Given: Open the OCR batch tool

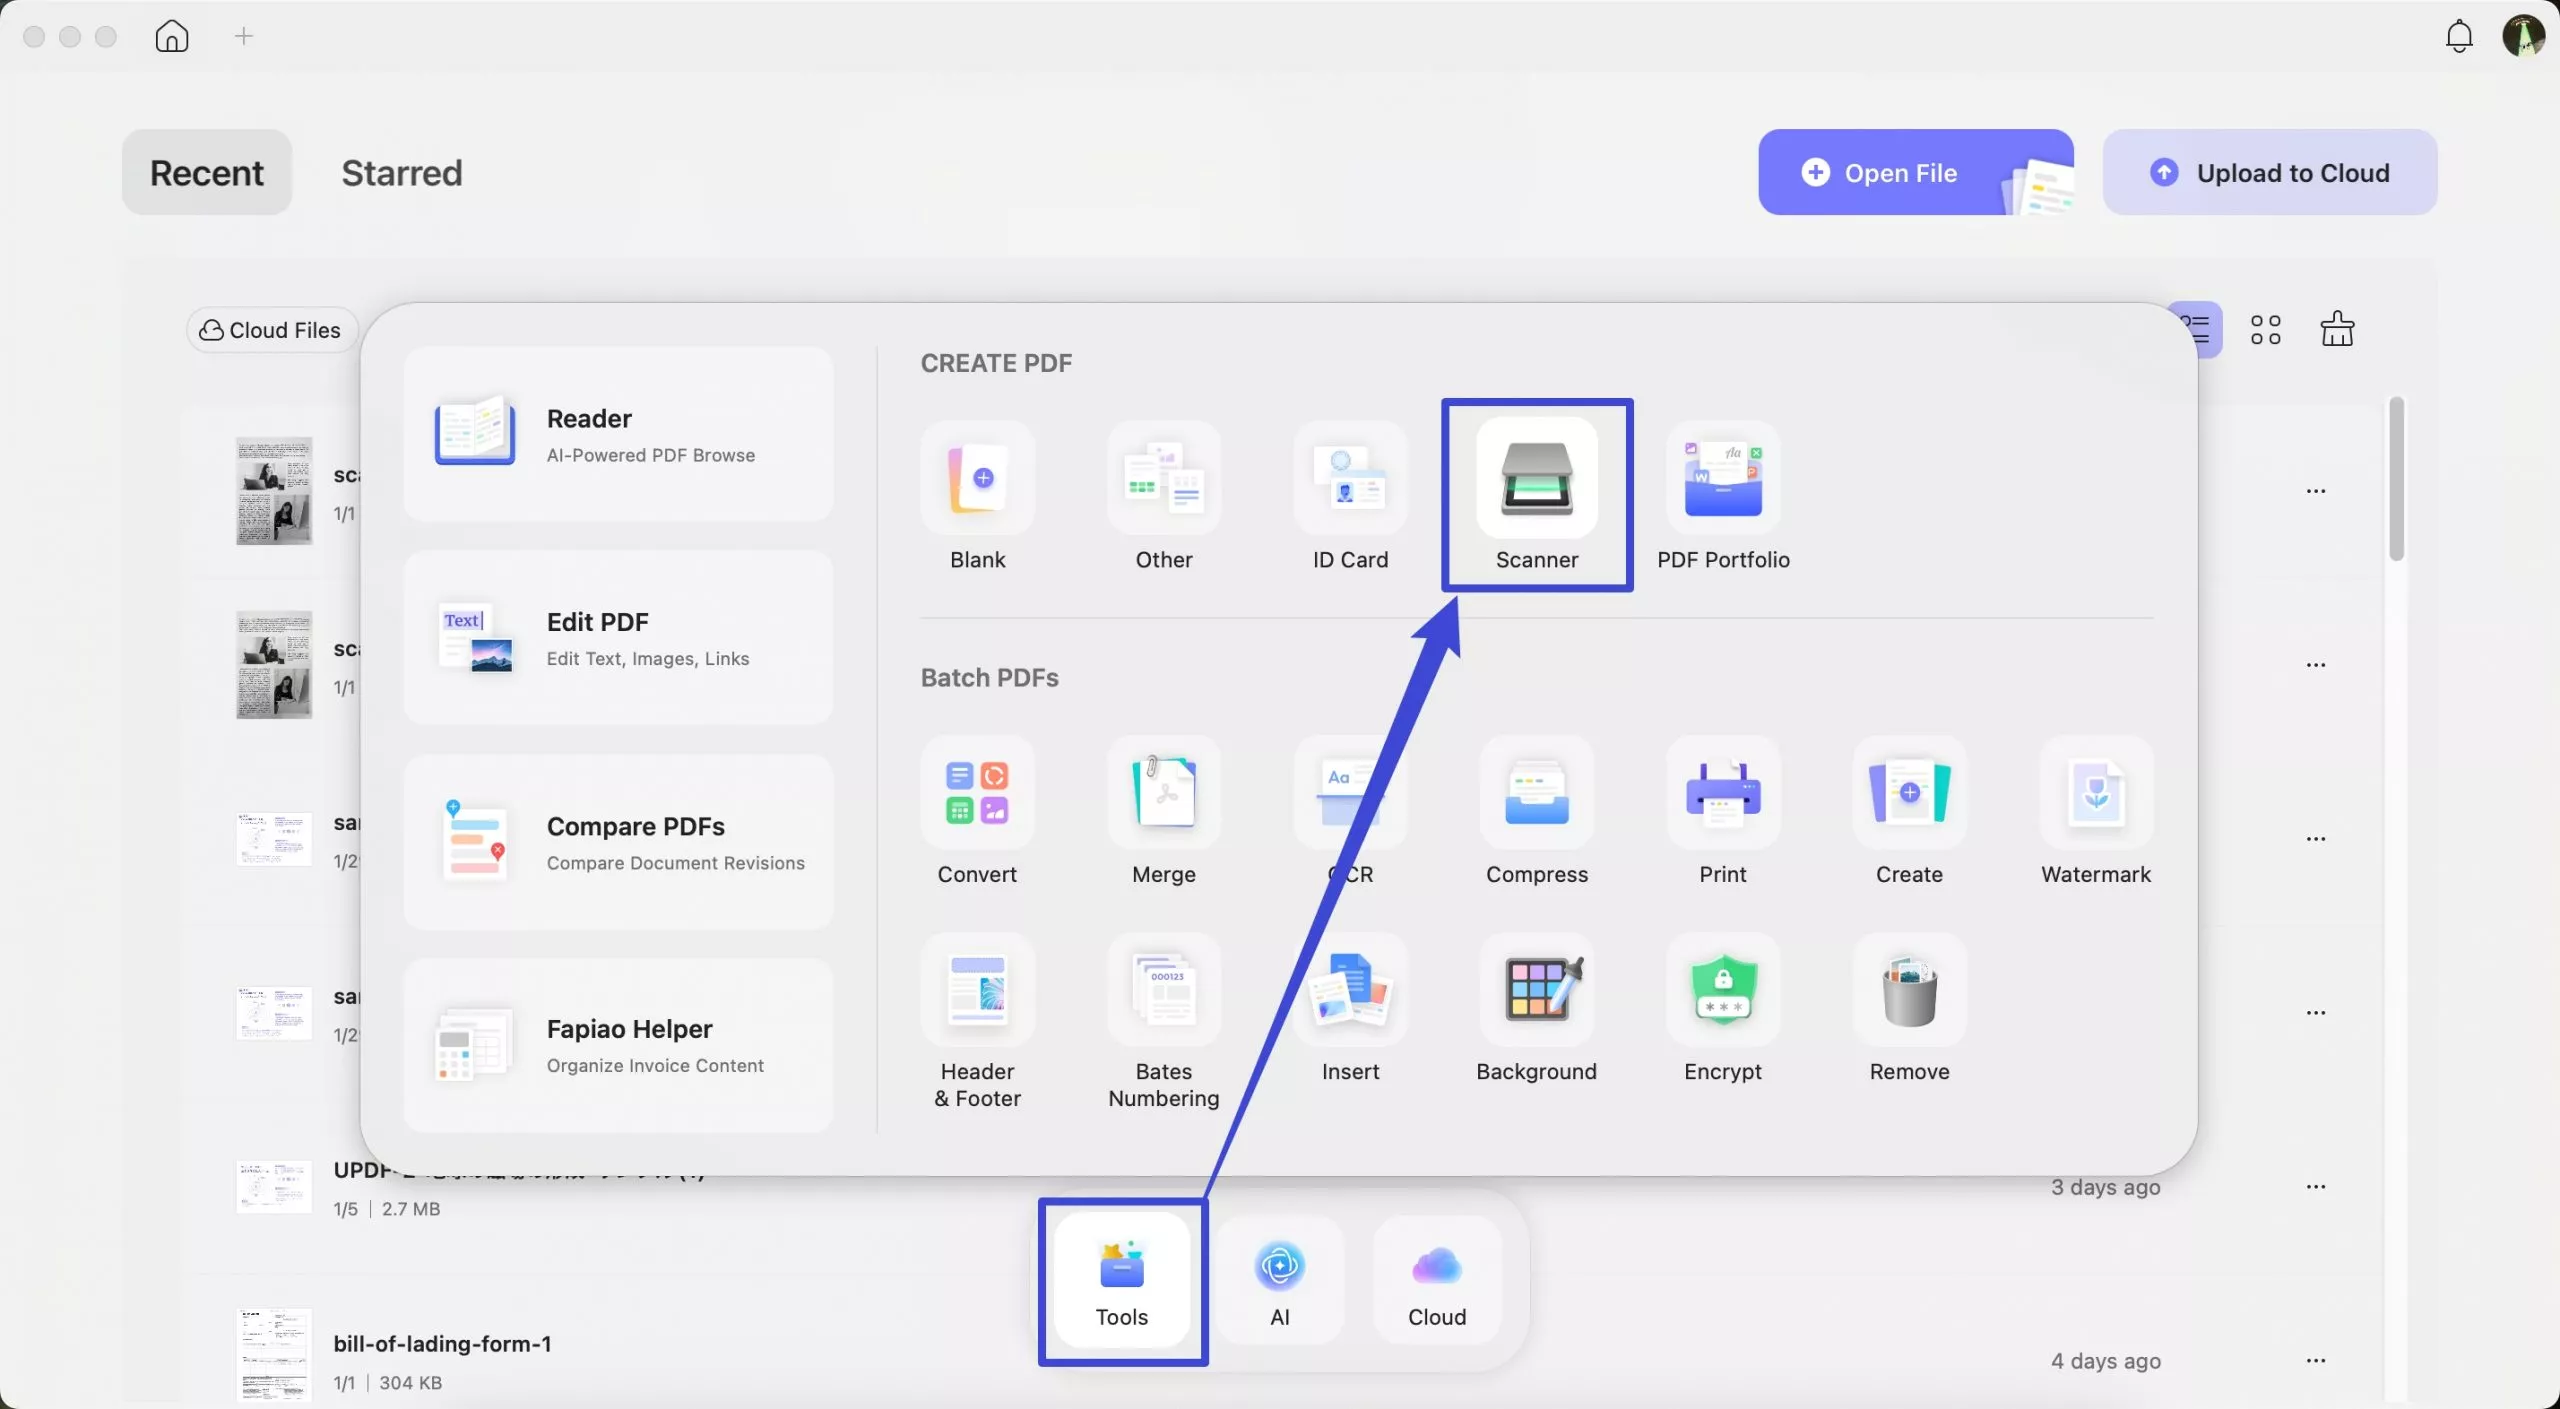Looking at the screenshot, I should [1351, 793].
